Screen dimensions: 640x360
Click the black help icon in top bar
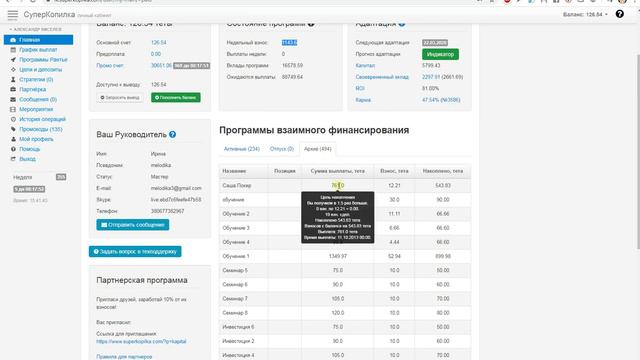[619, 14]
